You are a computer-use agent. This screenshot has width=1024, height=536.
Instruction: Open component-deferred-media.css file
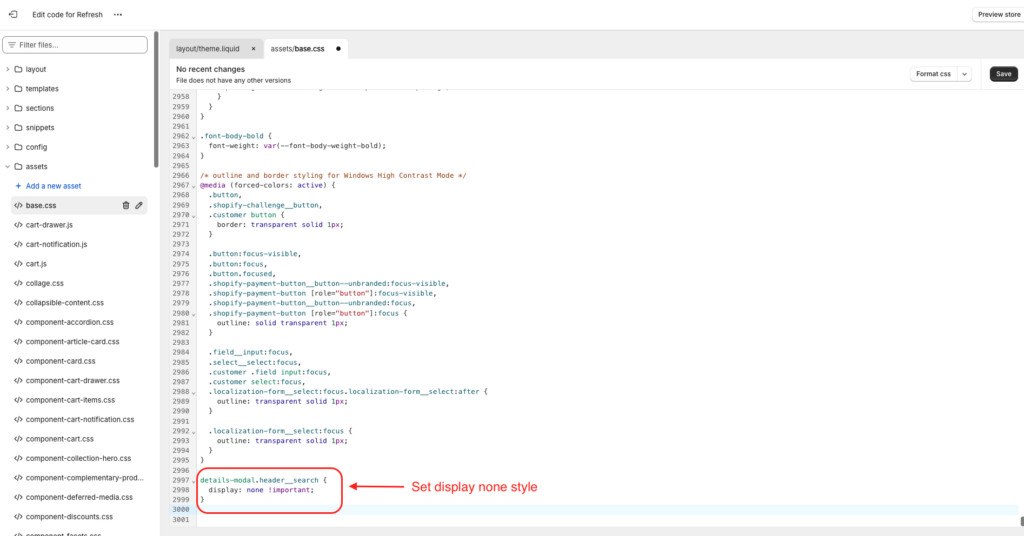(x=79, y=497)
